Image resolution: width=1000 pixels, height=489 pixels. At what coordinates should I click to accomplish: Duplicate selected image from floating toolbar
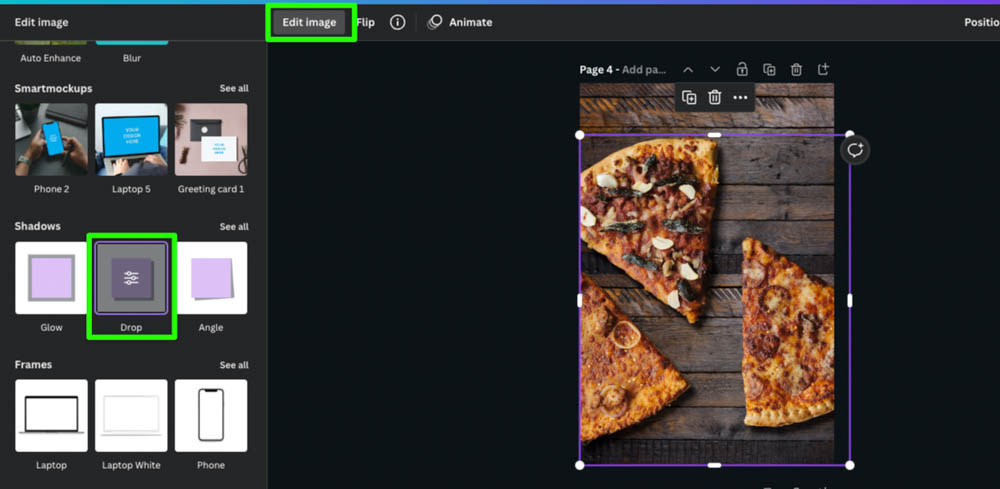point(689,97)
